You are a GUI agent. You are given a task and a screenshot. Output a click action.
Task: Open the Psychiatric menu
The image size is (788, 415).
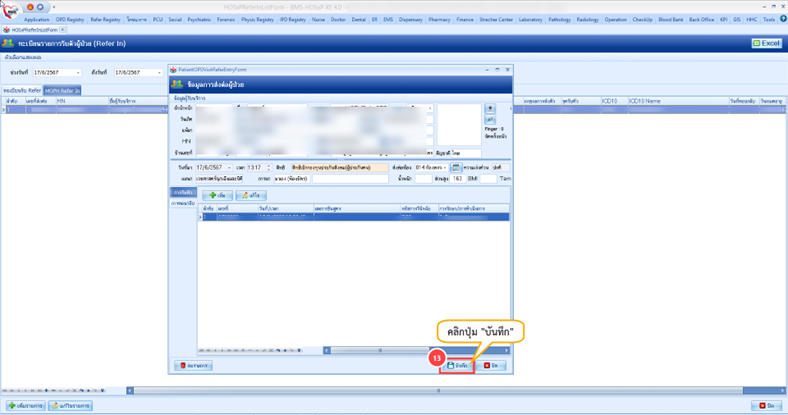(x=199, y=20)
